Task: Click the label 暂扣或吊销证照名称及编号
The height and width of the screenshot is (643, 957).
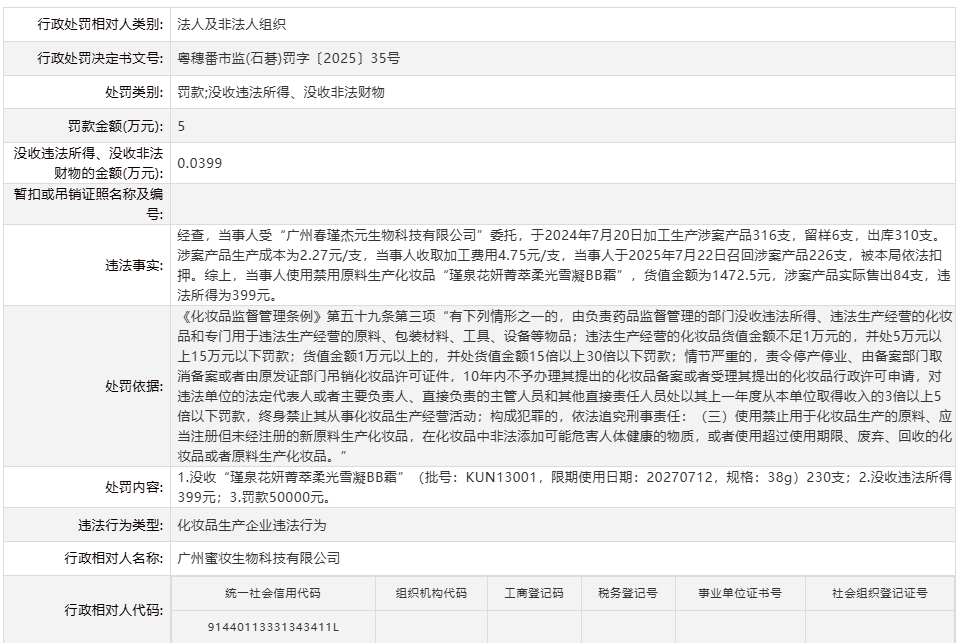Action: (88, 204)
